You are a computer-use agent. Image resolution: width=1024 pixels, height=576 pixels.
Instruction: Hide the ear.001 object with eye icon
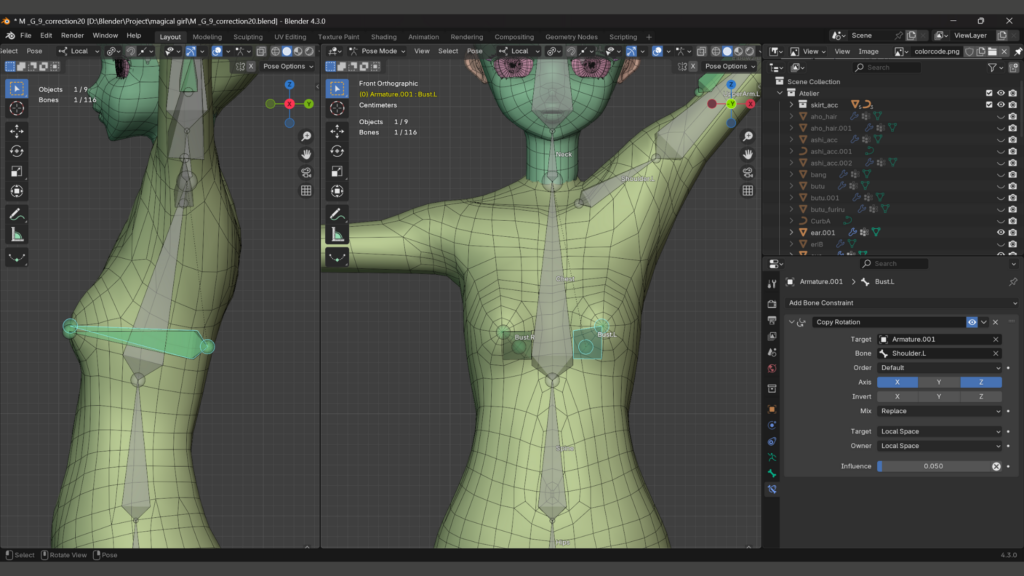(1001, 232)
